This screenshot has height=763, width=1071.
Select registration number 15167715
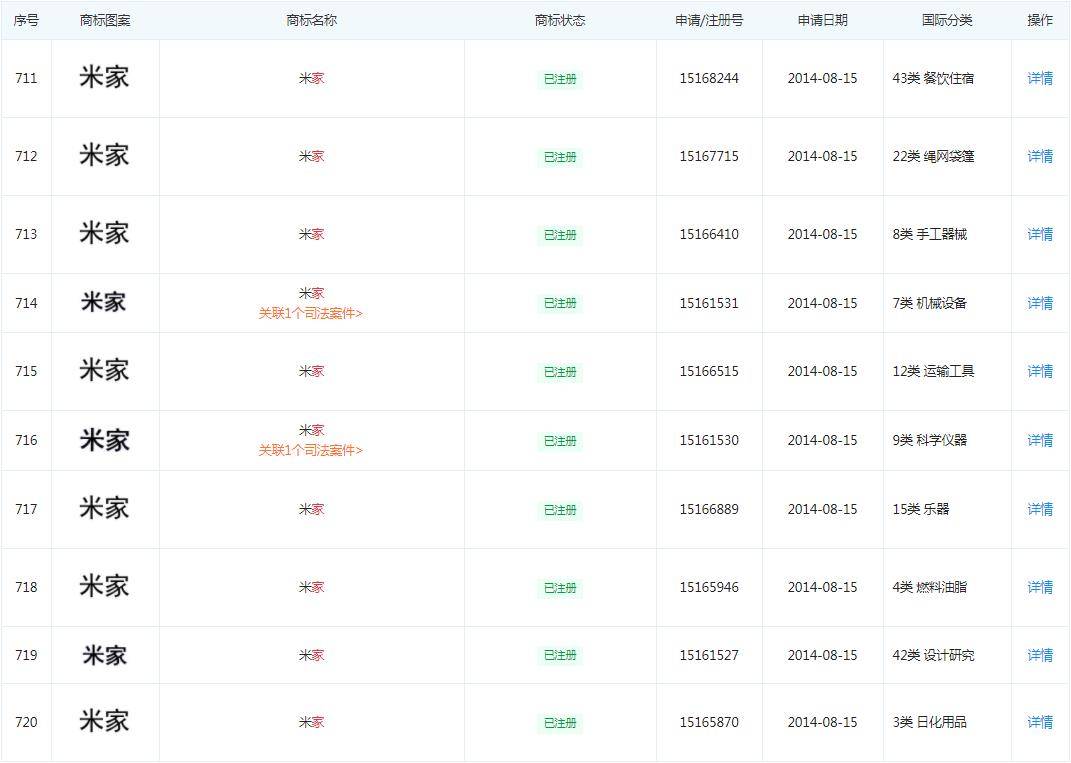point(709,156)
